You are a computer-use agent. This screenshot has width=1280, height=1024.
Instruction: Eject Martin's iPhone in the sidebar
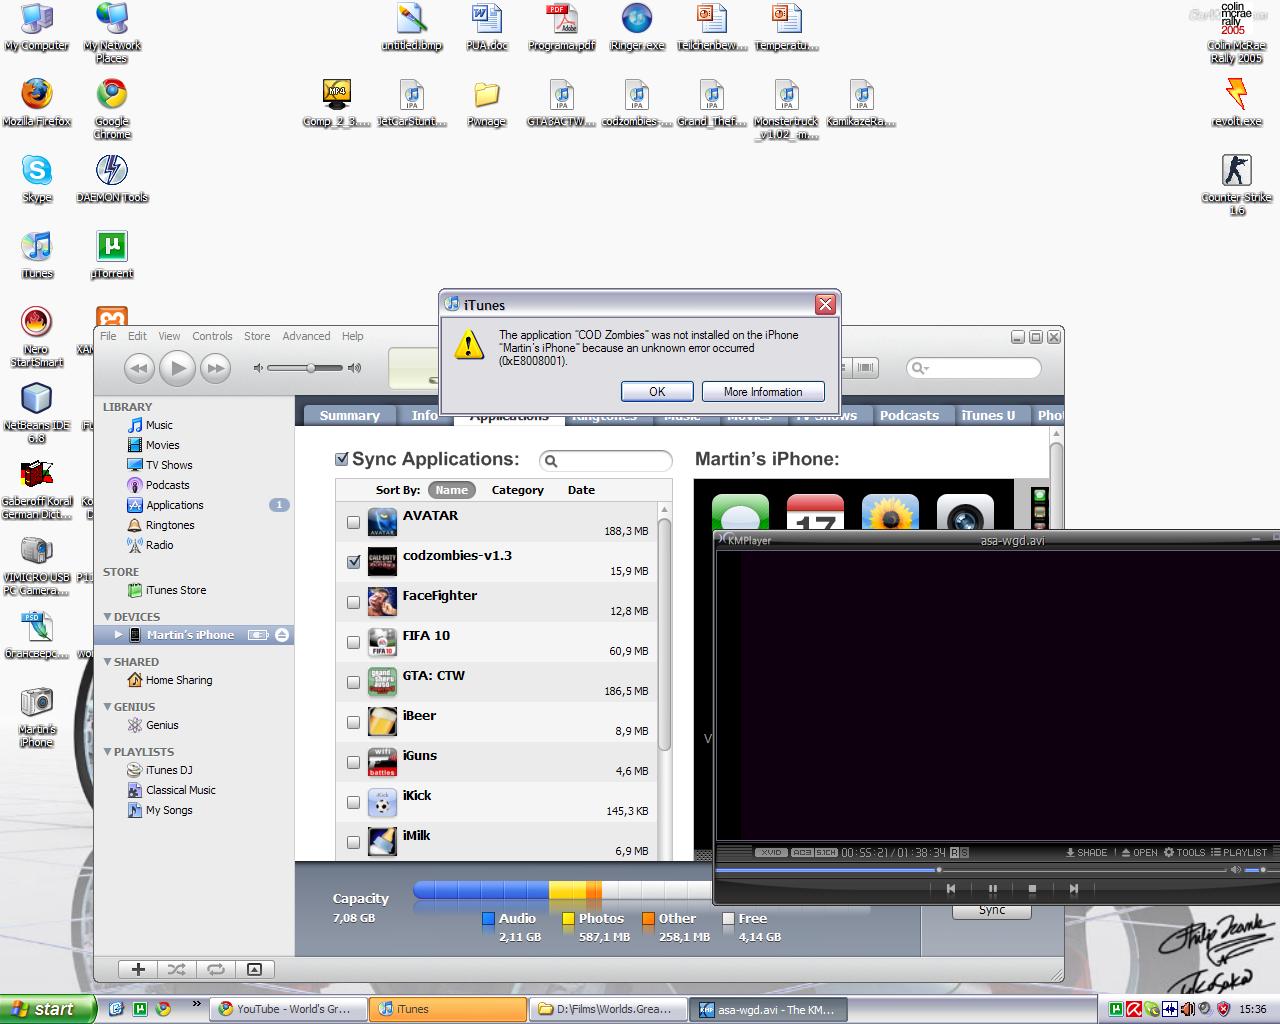pos(282,635)
